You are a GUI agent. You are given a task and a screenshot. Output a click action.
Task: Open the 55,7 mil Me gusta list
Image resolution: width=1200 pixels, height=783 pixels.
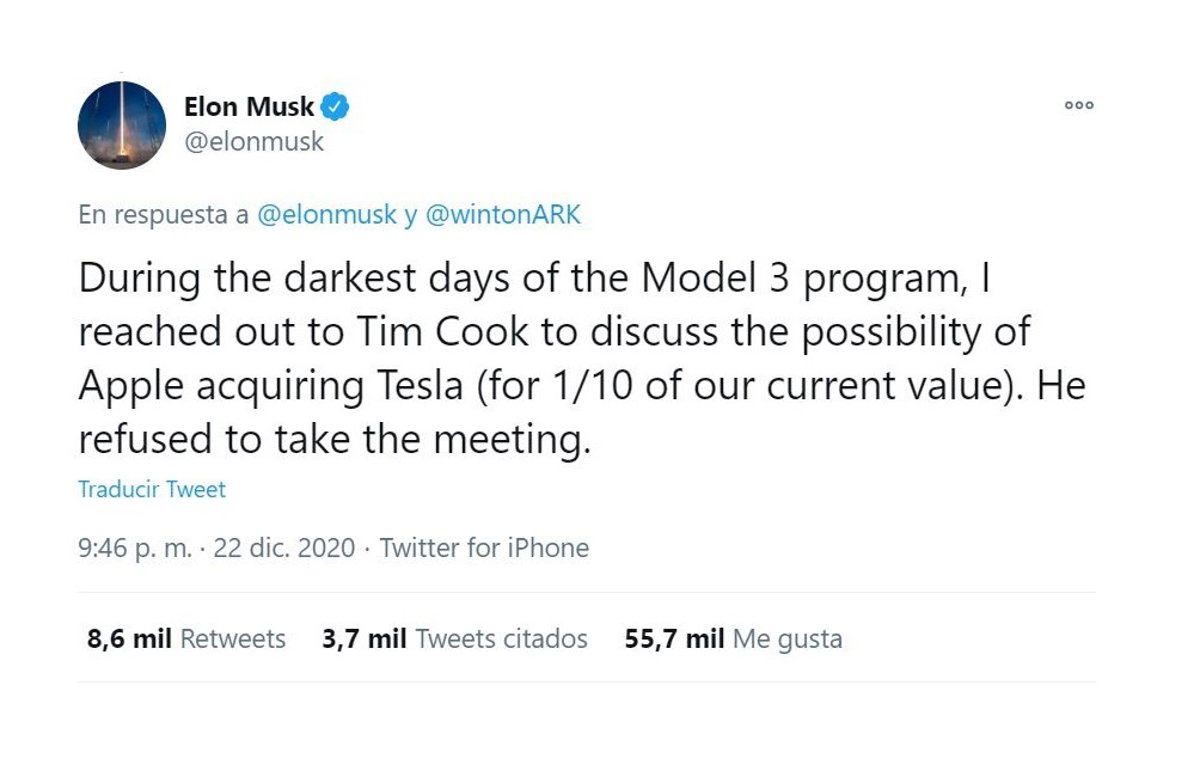(733, 639)
